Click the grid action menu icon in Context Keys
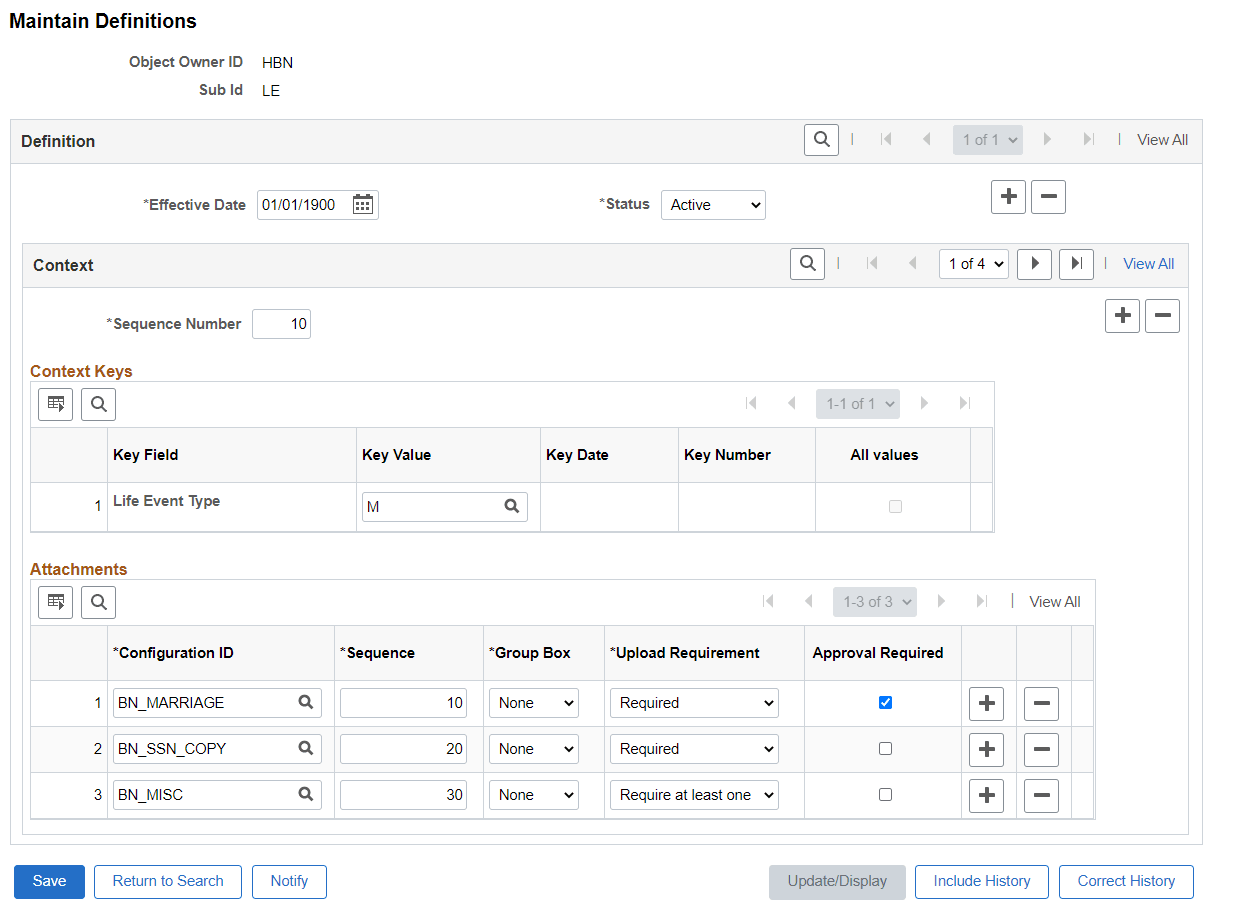 point(55,403)
